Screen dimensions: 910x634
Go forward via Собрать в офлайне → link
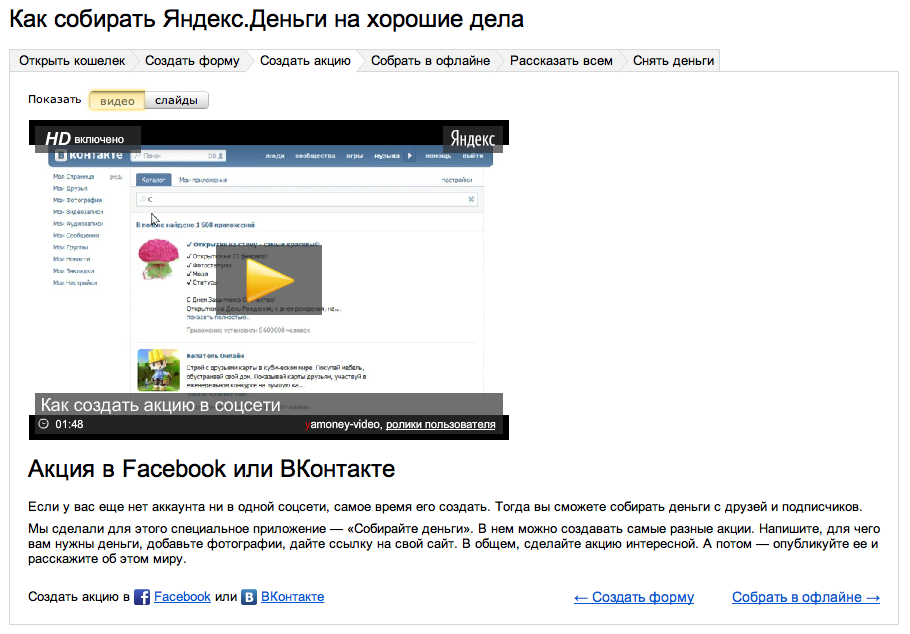pos(806,597)
